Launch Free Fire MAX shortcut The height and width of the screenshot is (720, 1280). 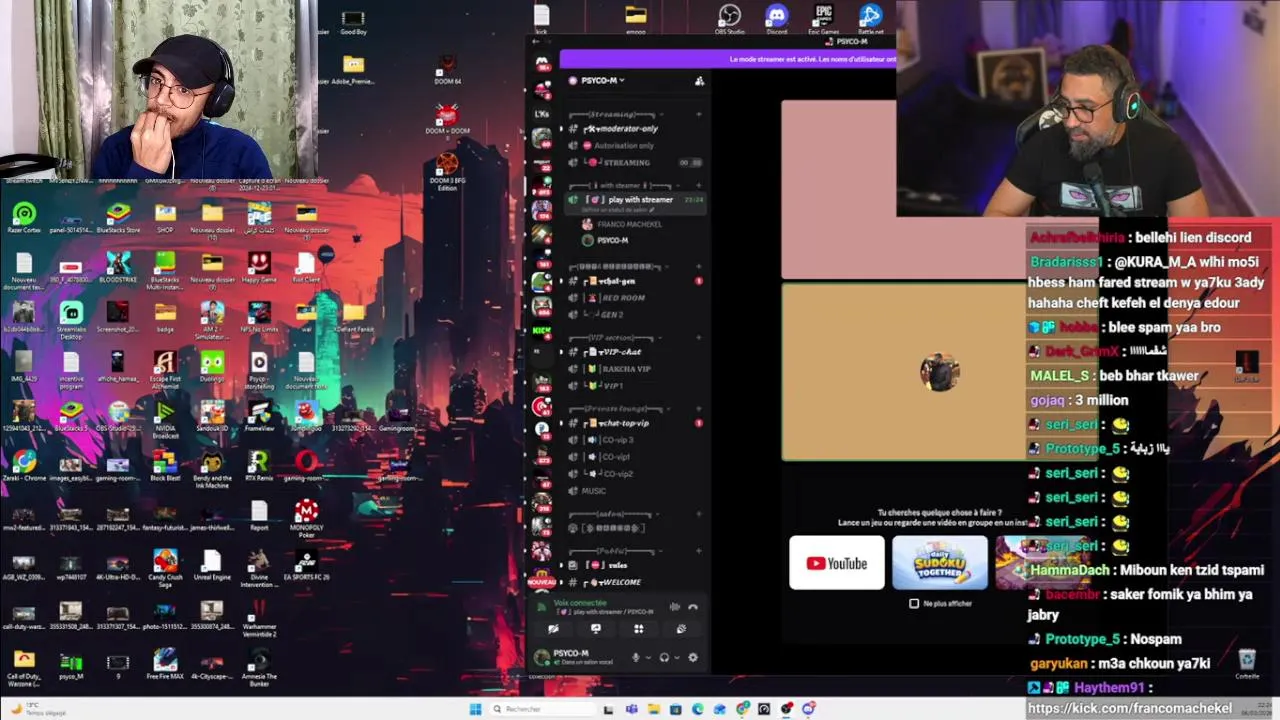tap(165, 665)
